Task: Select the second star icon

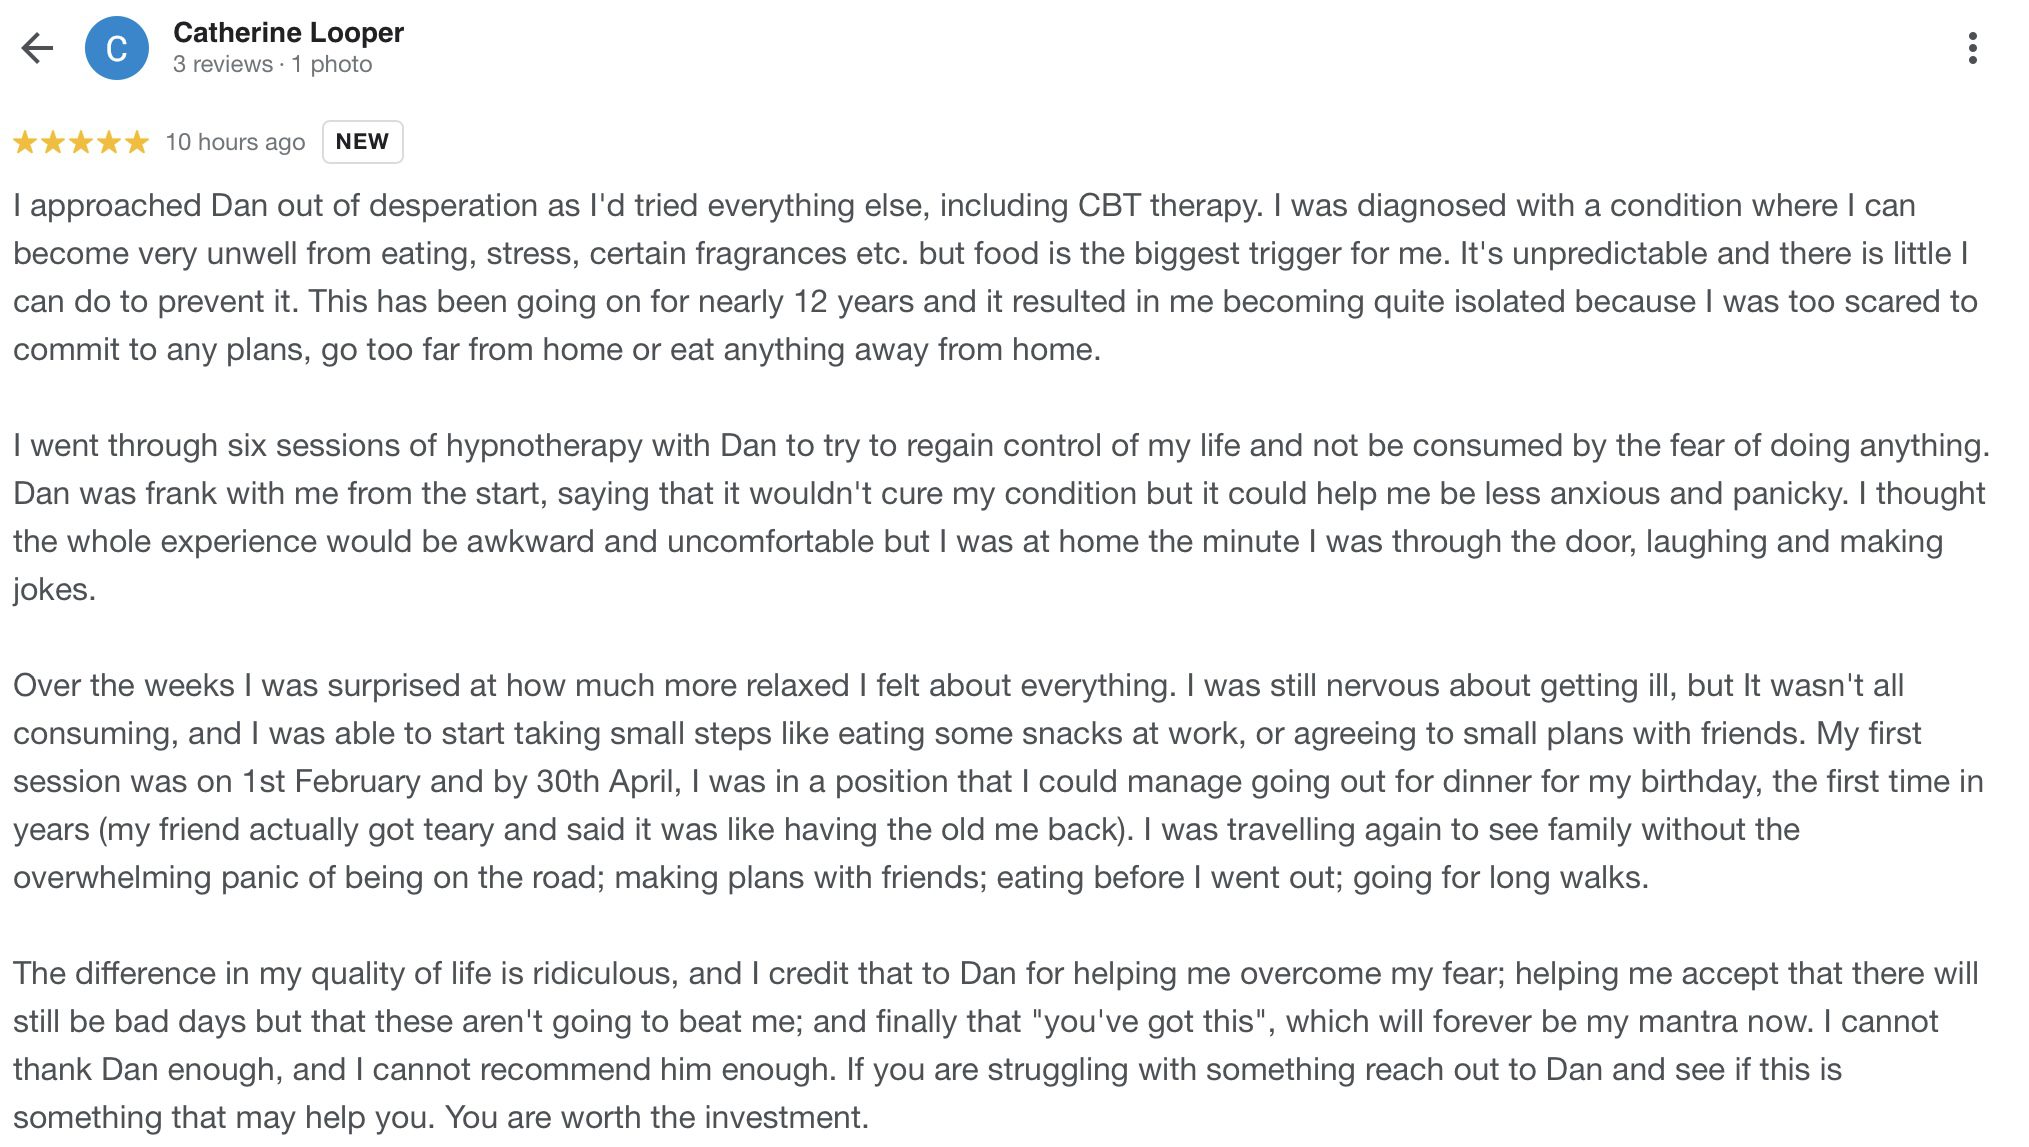Action: pos(55,141)
